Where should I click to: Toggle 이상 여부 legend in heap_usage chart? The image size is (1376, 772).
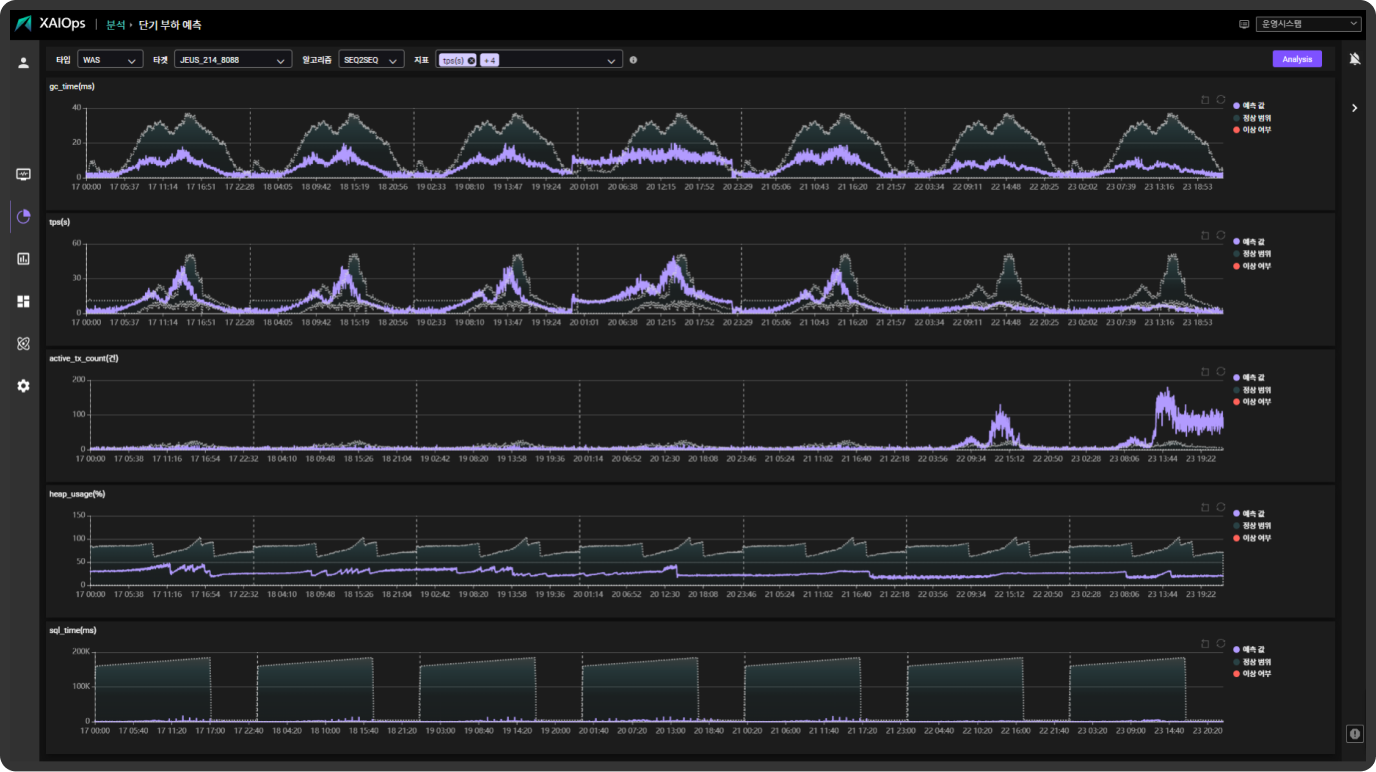click(1253, 538)
